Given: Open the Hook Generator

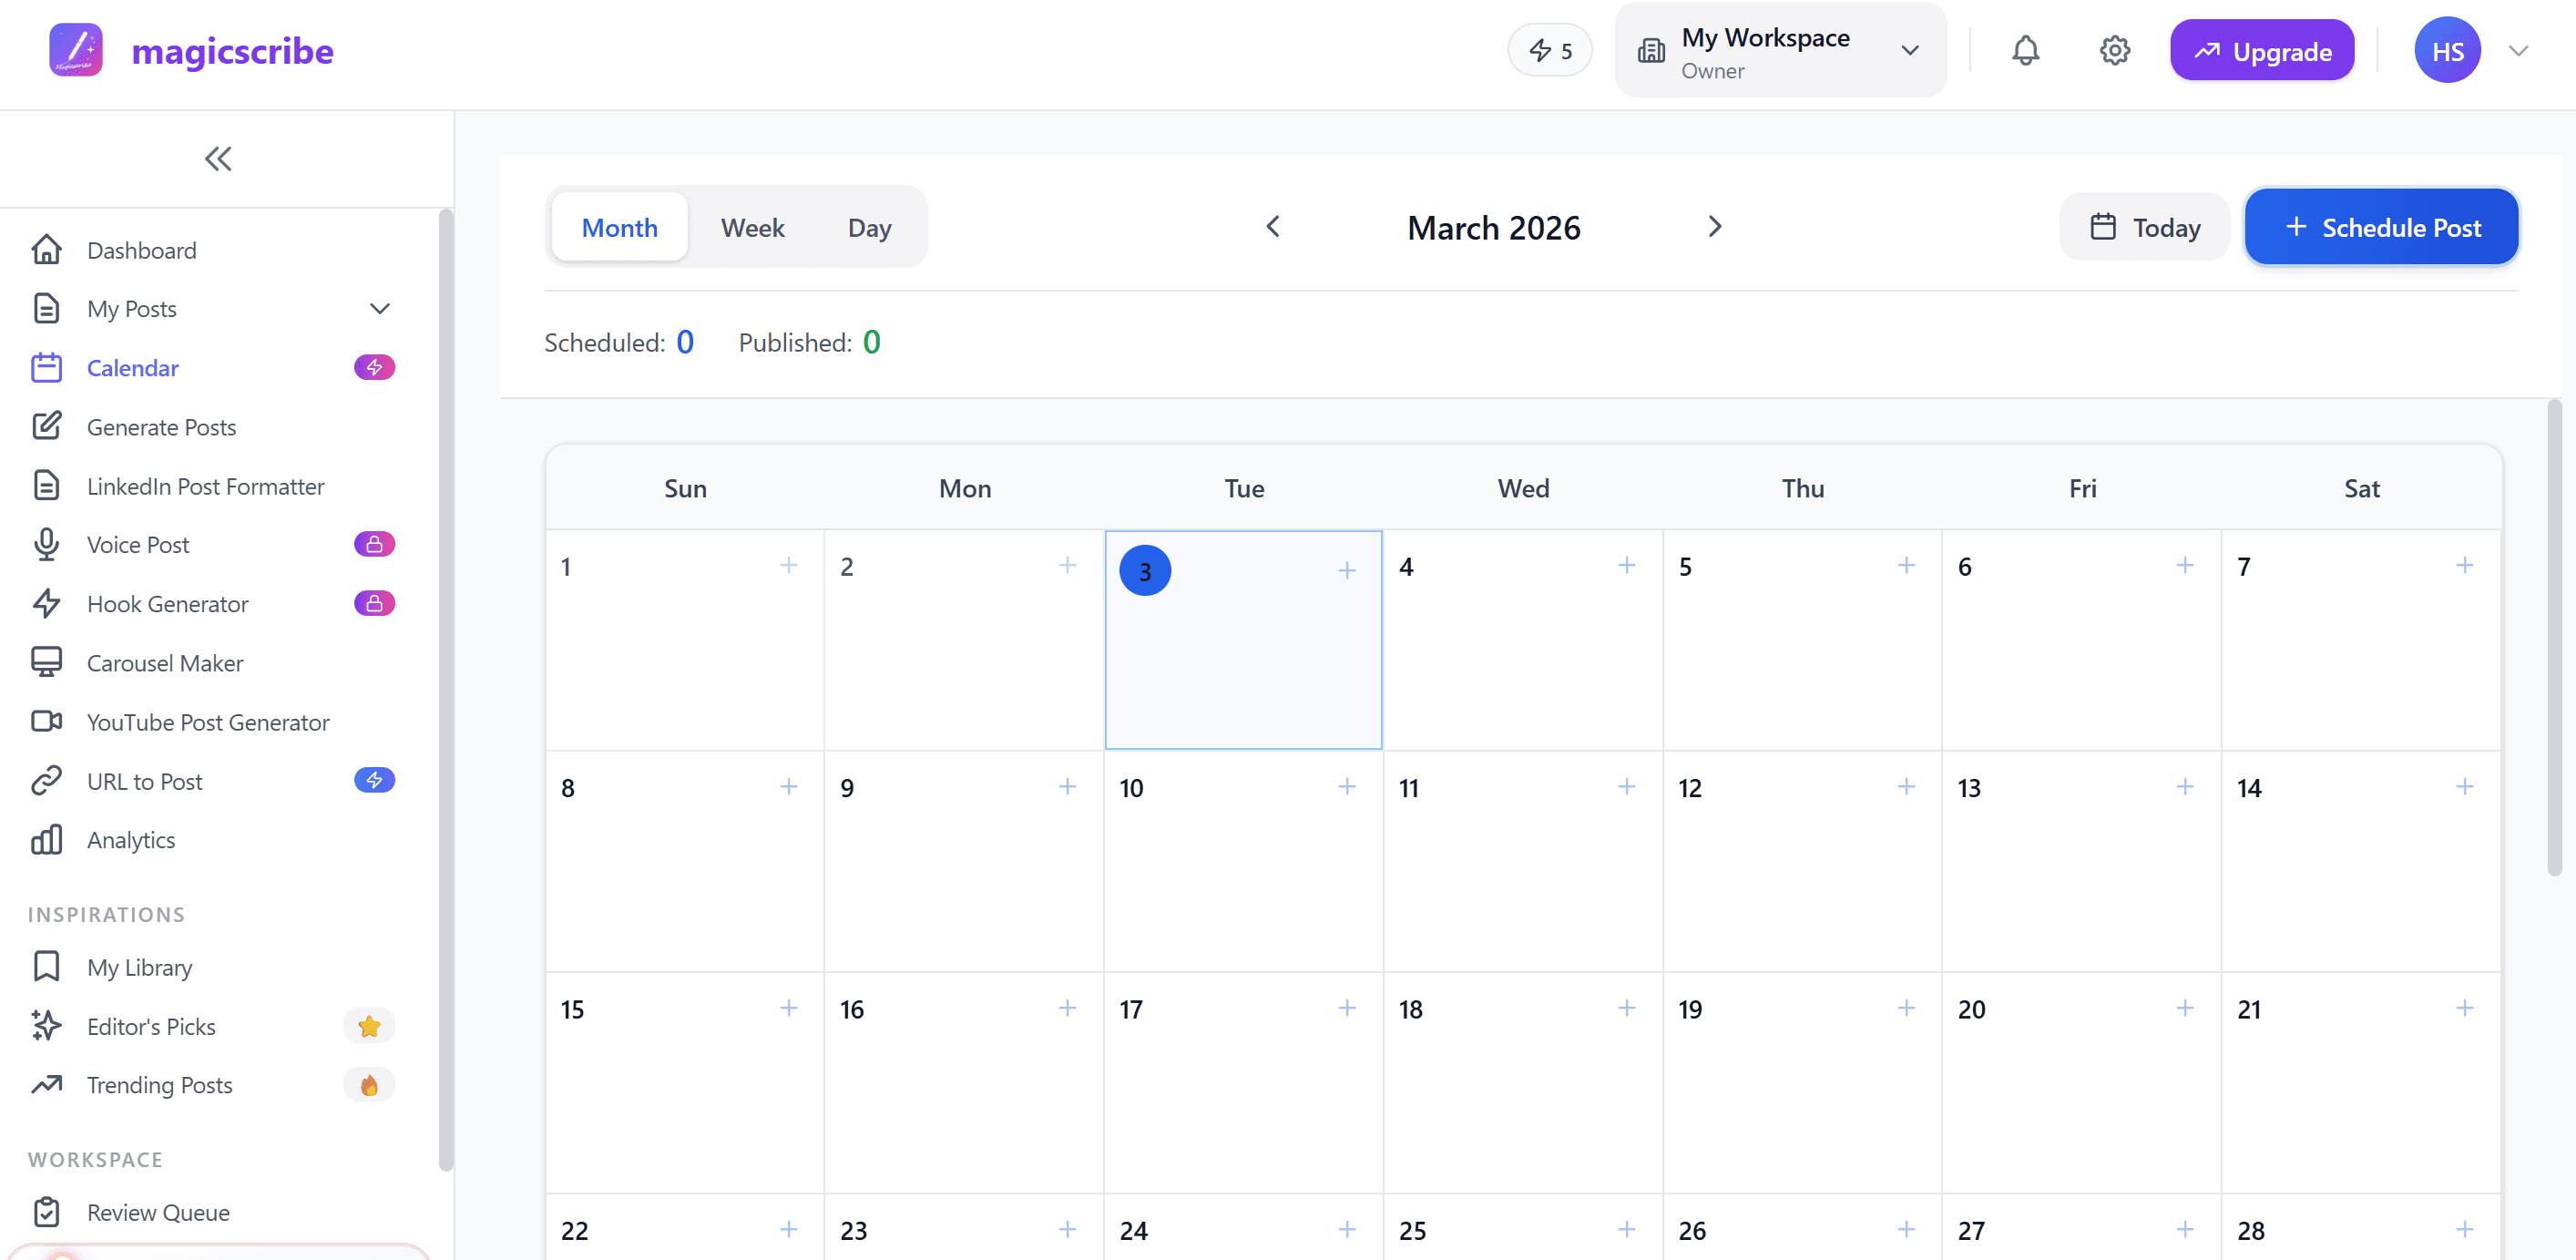Looking at the screenshot, I should point(166,603).
